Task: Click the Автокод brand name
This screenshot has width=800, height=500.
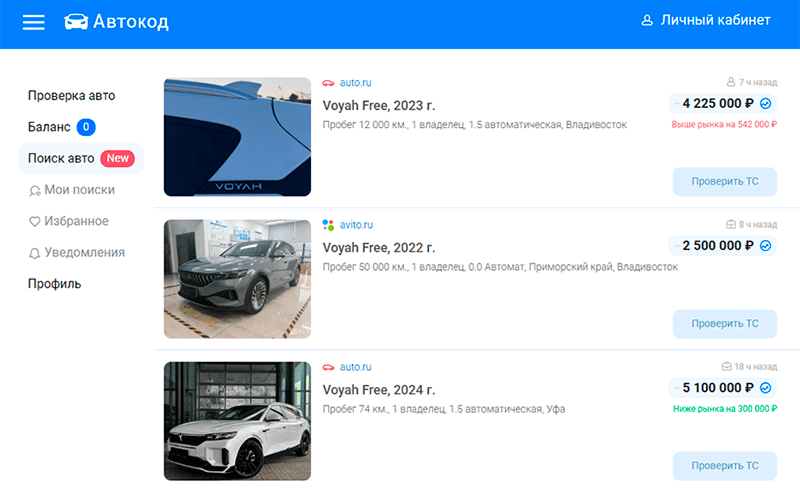Action: point(131,21)
